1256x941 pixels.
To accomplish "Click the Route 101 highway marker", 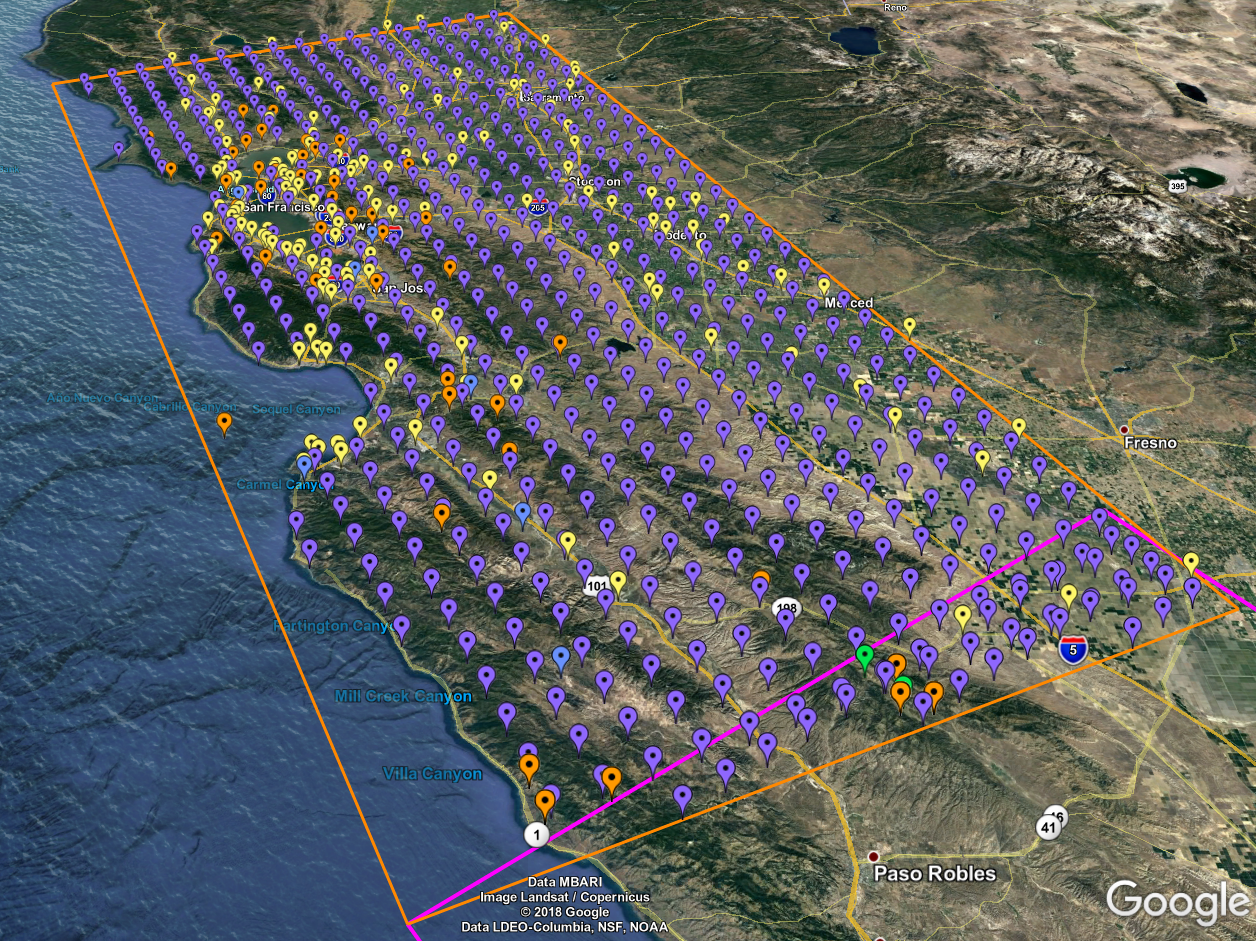I will point(598,584).
